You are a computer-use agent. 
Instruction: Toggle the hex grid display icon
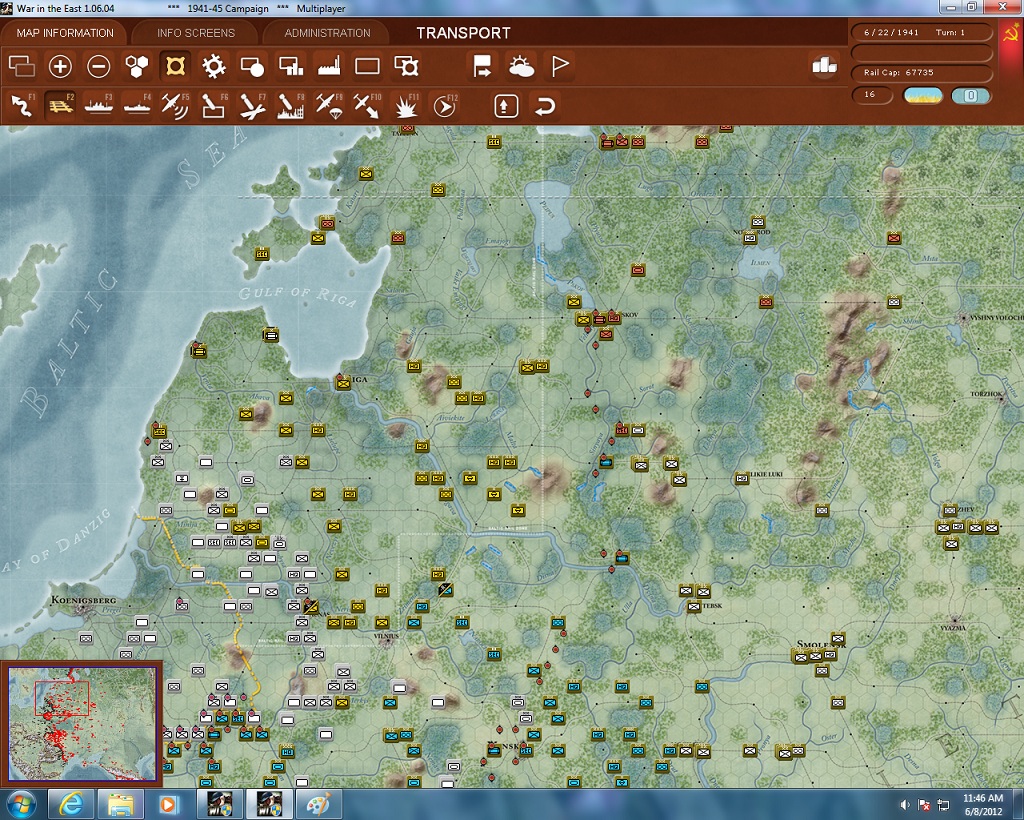136,66
